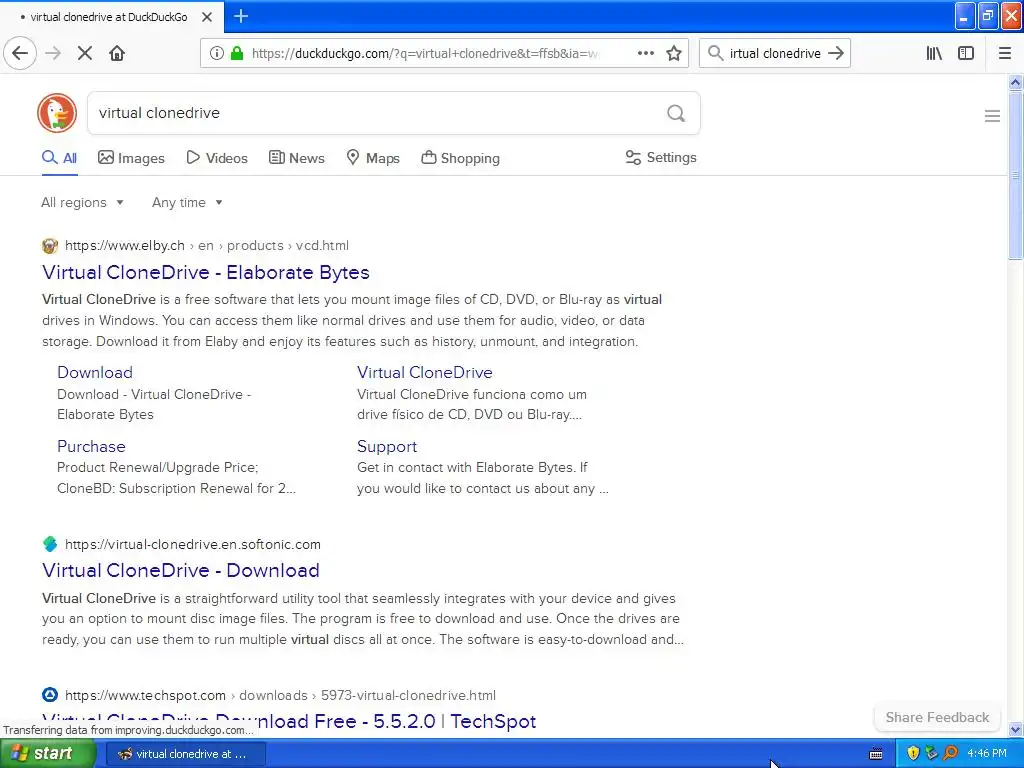Click the security shield tray icon
Image resolution: width=1024 pixels, height=768 pixels.
click(913, 753)
